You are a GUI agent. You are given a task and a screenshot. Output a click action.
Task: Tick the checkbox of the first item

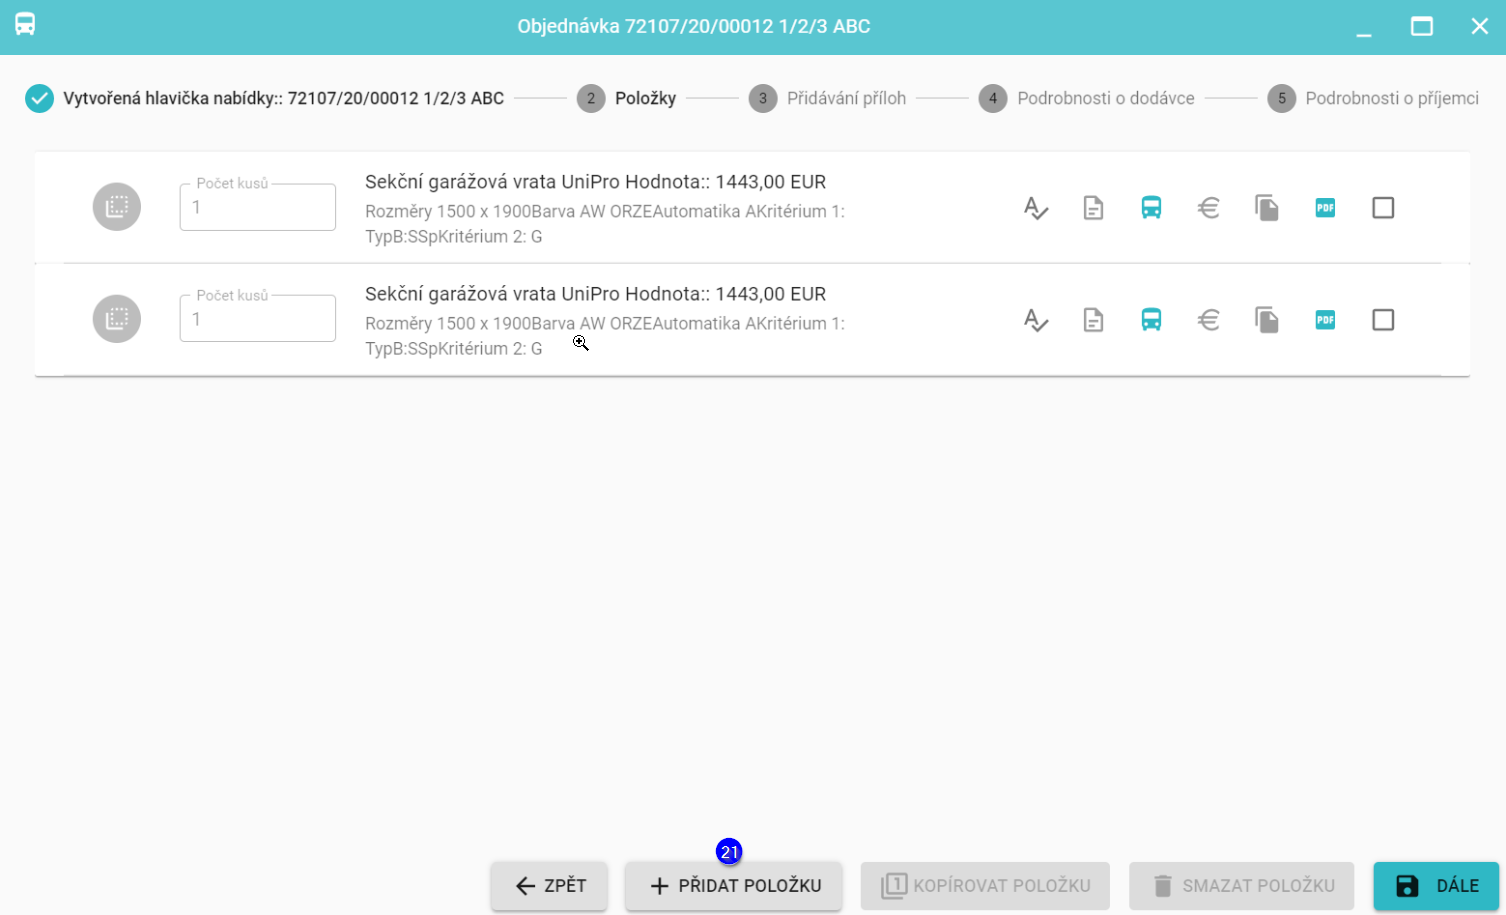click(1383, 208)
